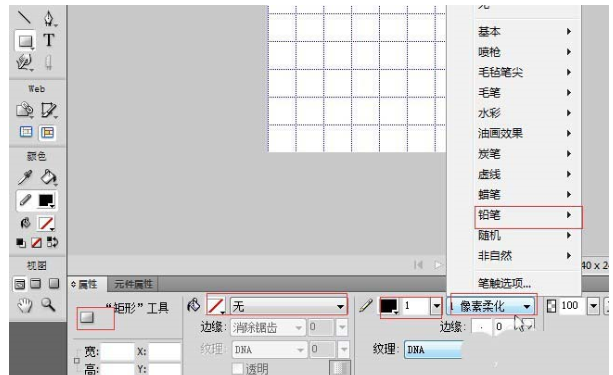This screenshot has height=375, width=613.
Task: Select the Text (T) tool
Action: [x=49, y=40]
